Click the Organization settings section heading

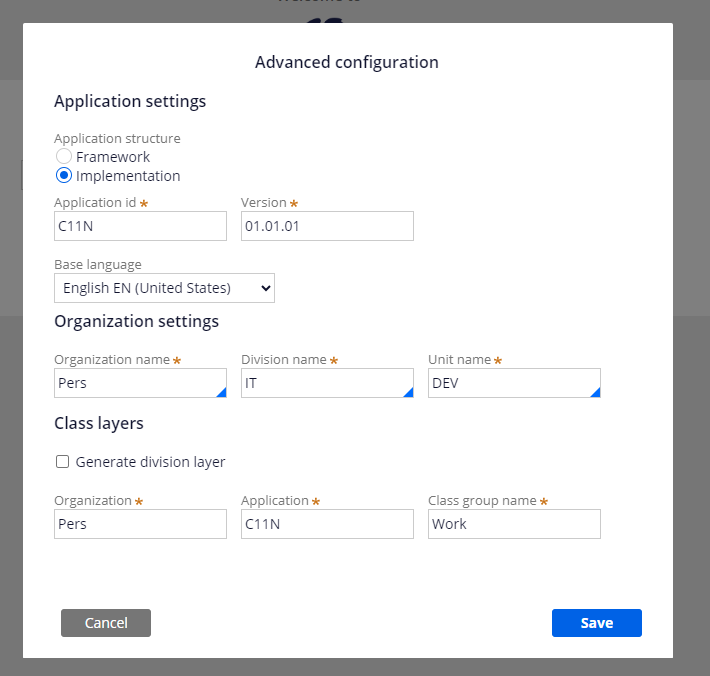pos(136,321)
